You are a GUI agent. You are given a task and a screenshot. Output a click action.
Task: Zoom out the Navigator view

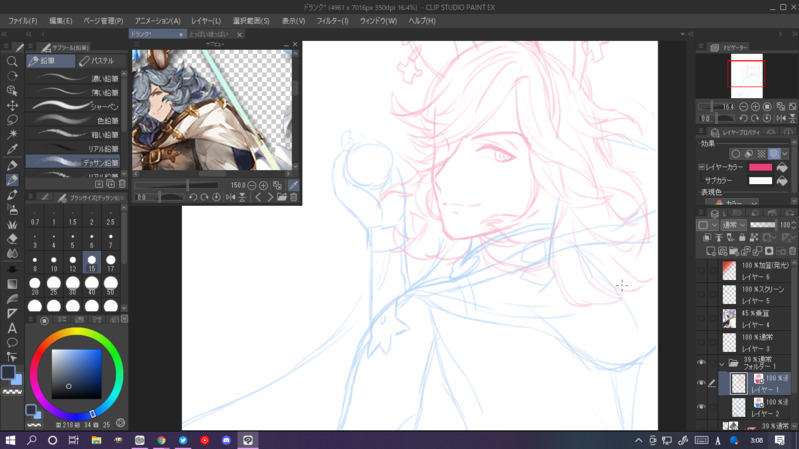[x=743, y=107]
